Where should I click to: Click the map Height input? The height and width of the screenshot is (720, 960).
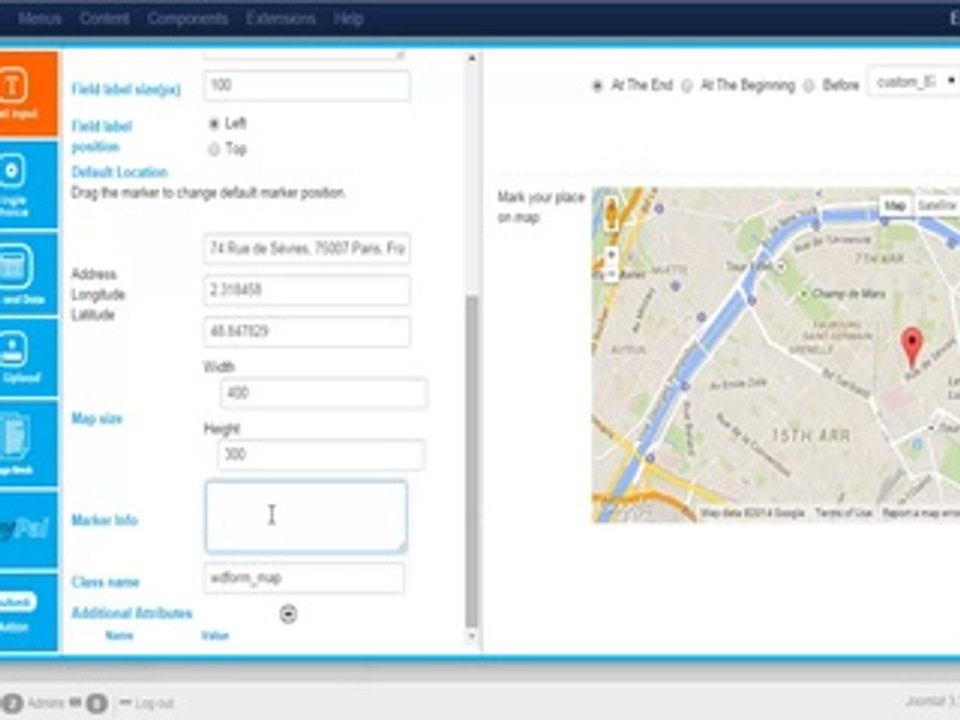[x=321, y=454]
